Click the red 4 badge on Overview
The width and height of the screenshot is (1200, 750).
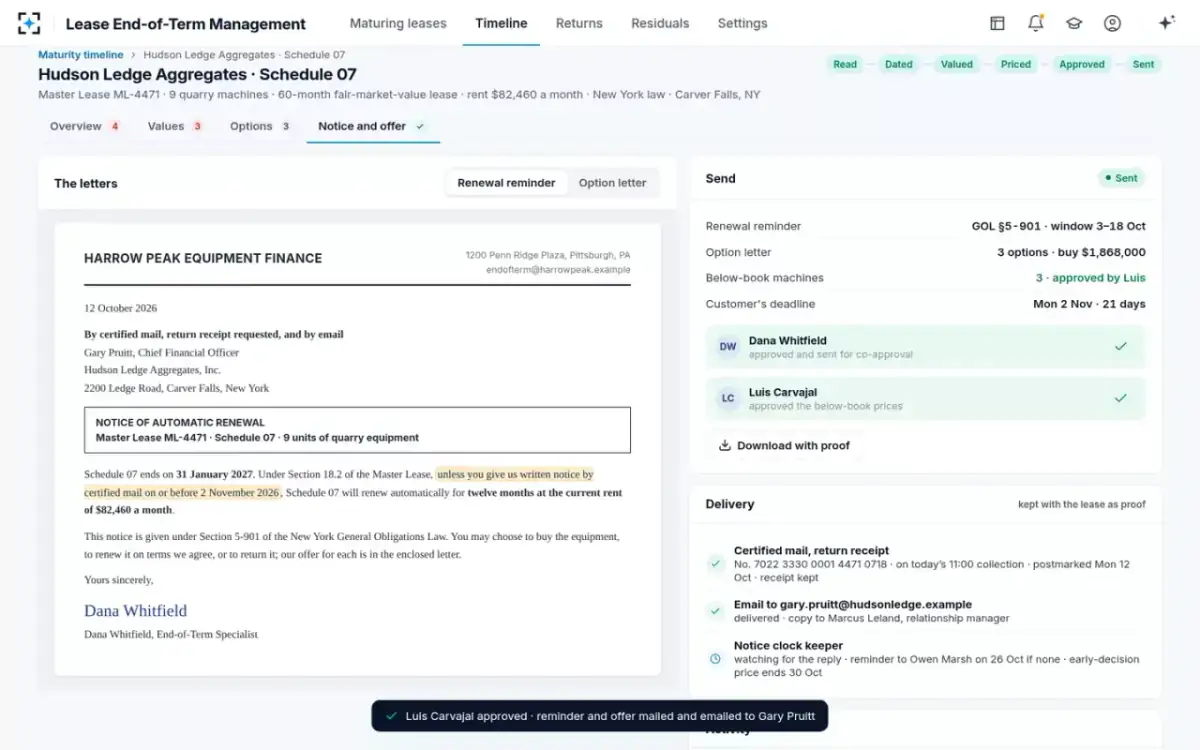click(x=115, y=126)
